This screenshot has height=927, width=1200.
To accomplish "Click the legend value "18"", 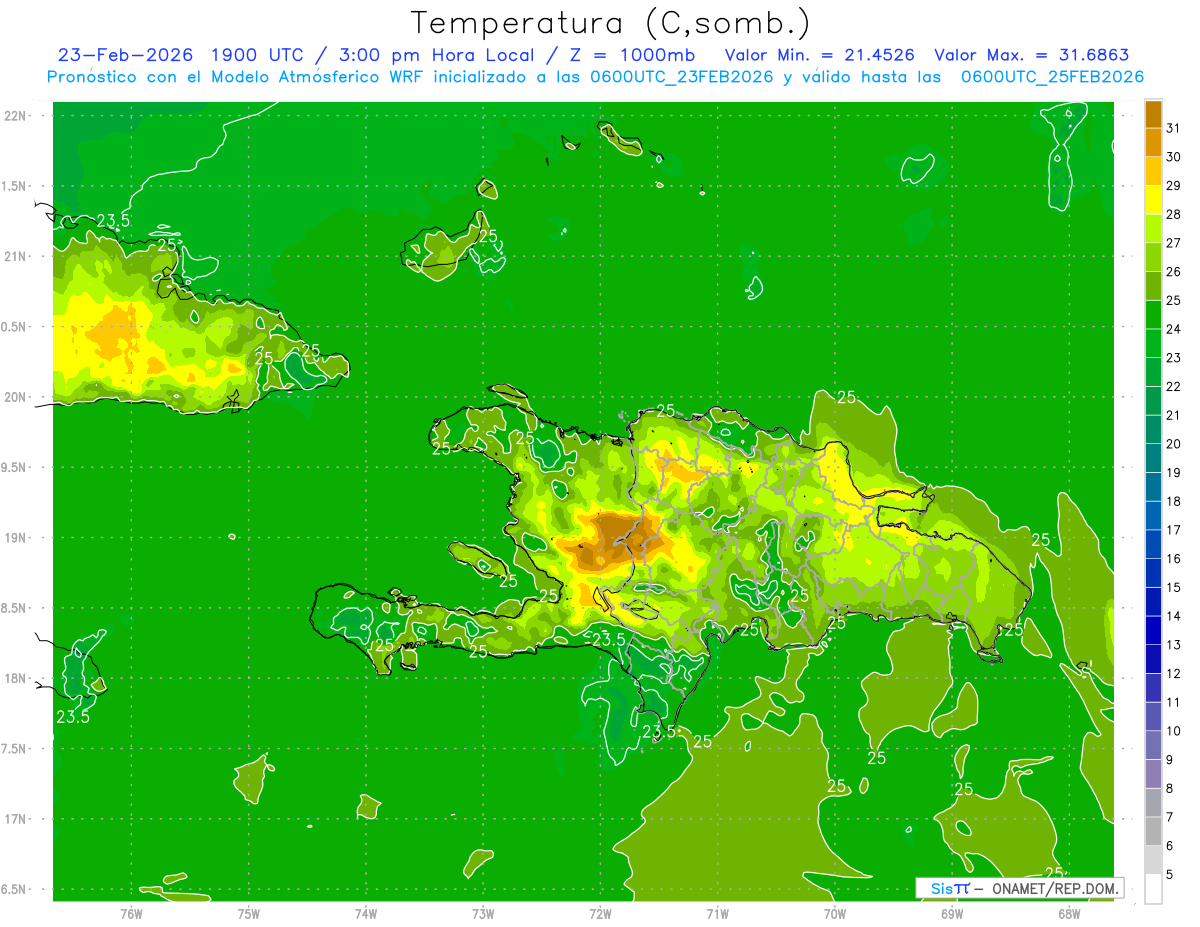I will click(1173, 501).
